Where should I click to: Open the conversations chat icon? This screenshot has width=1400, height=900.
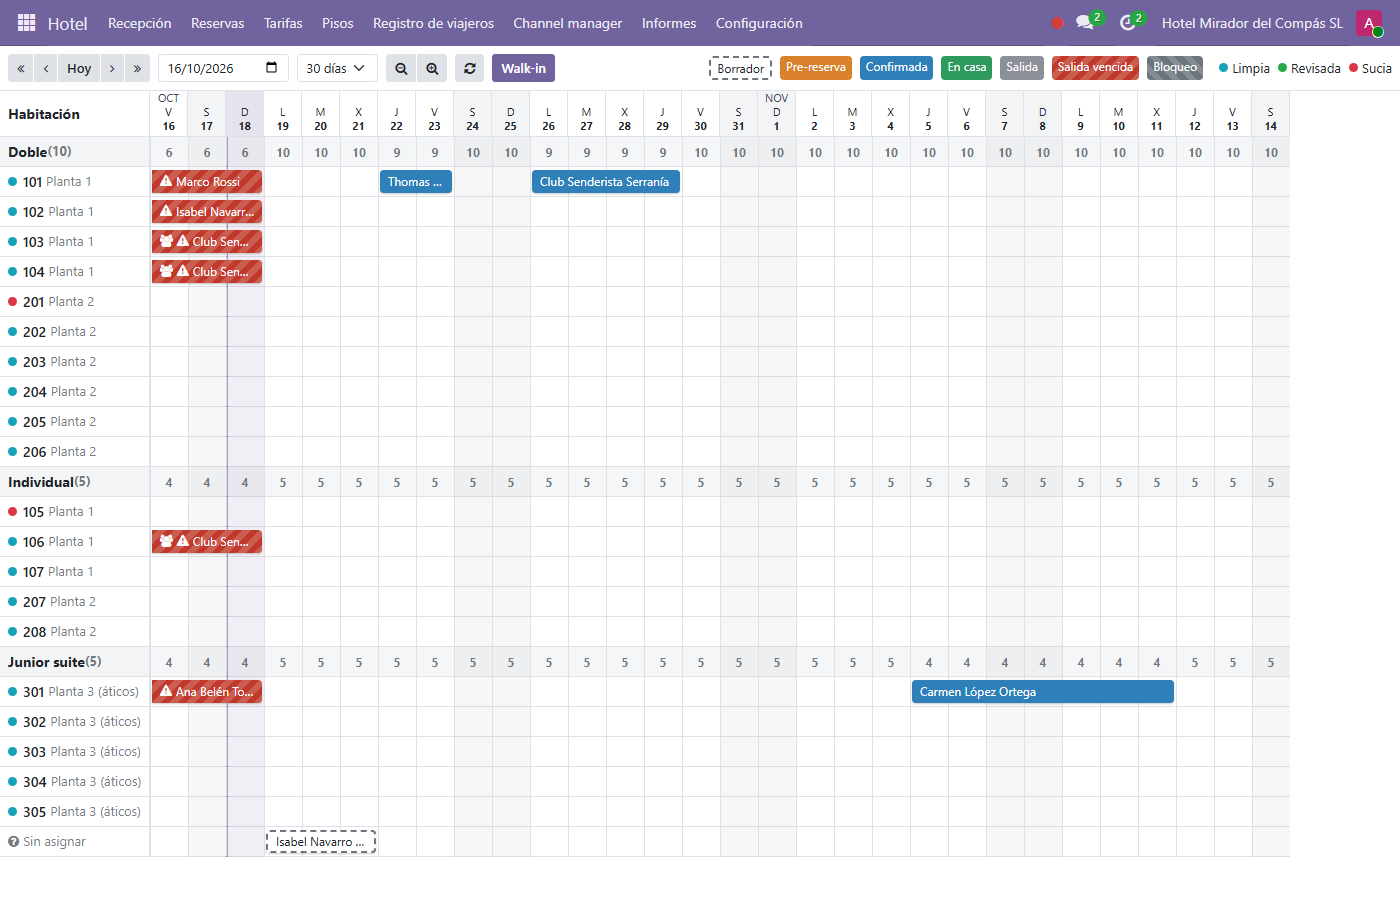[x=1085, y=23]
